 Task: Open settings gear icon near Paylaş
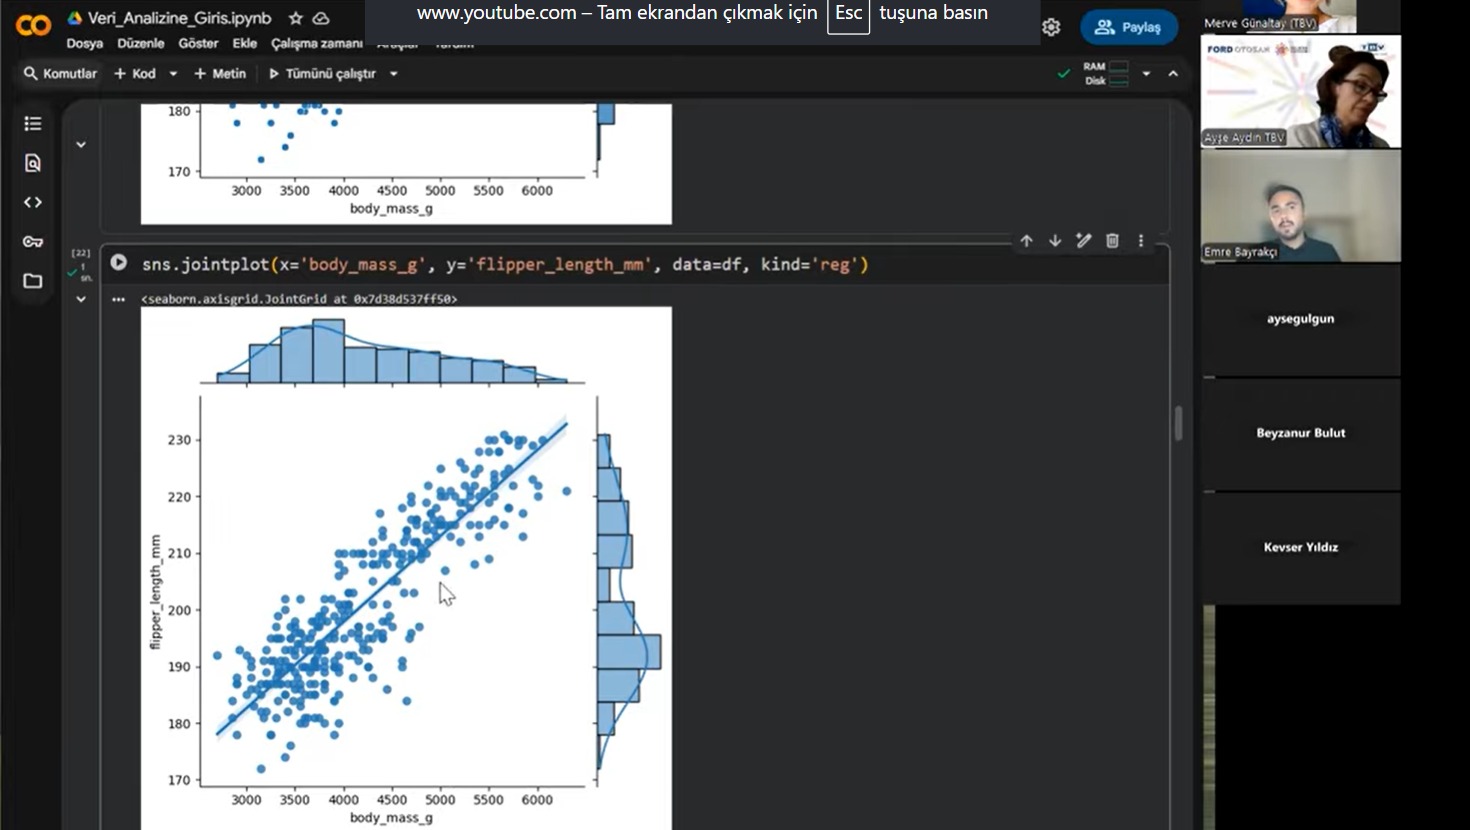point(1051,27)
